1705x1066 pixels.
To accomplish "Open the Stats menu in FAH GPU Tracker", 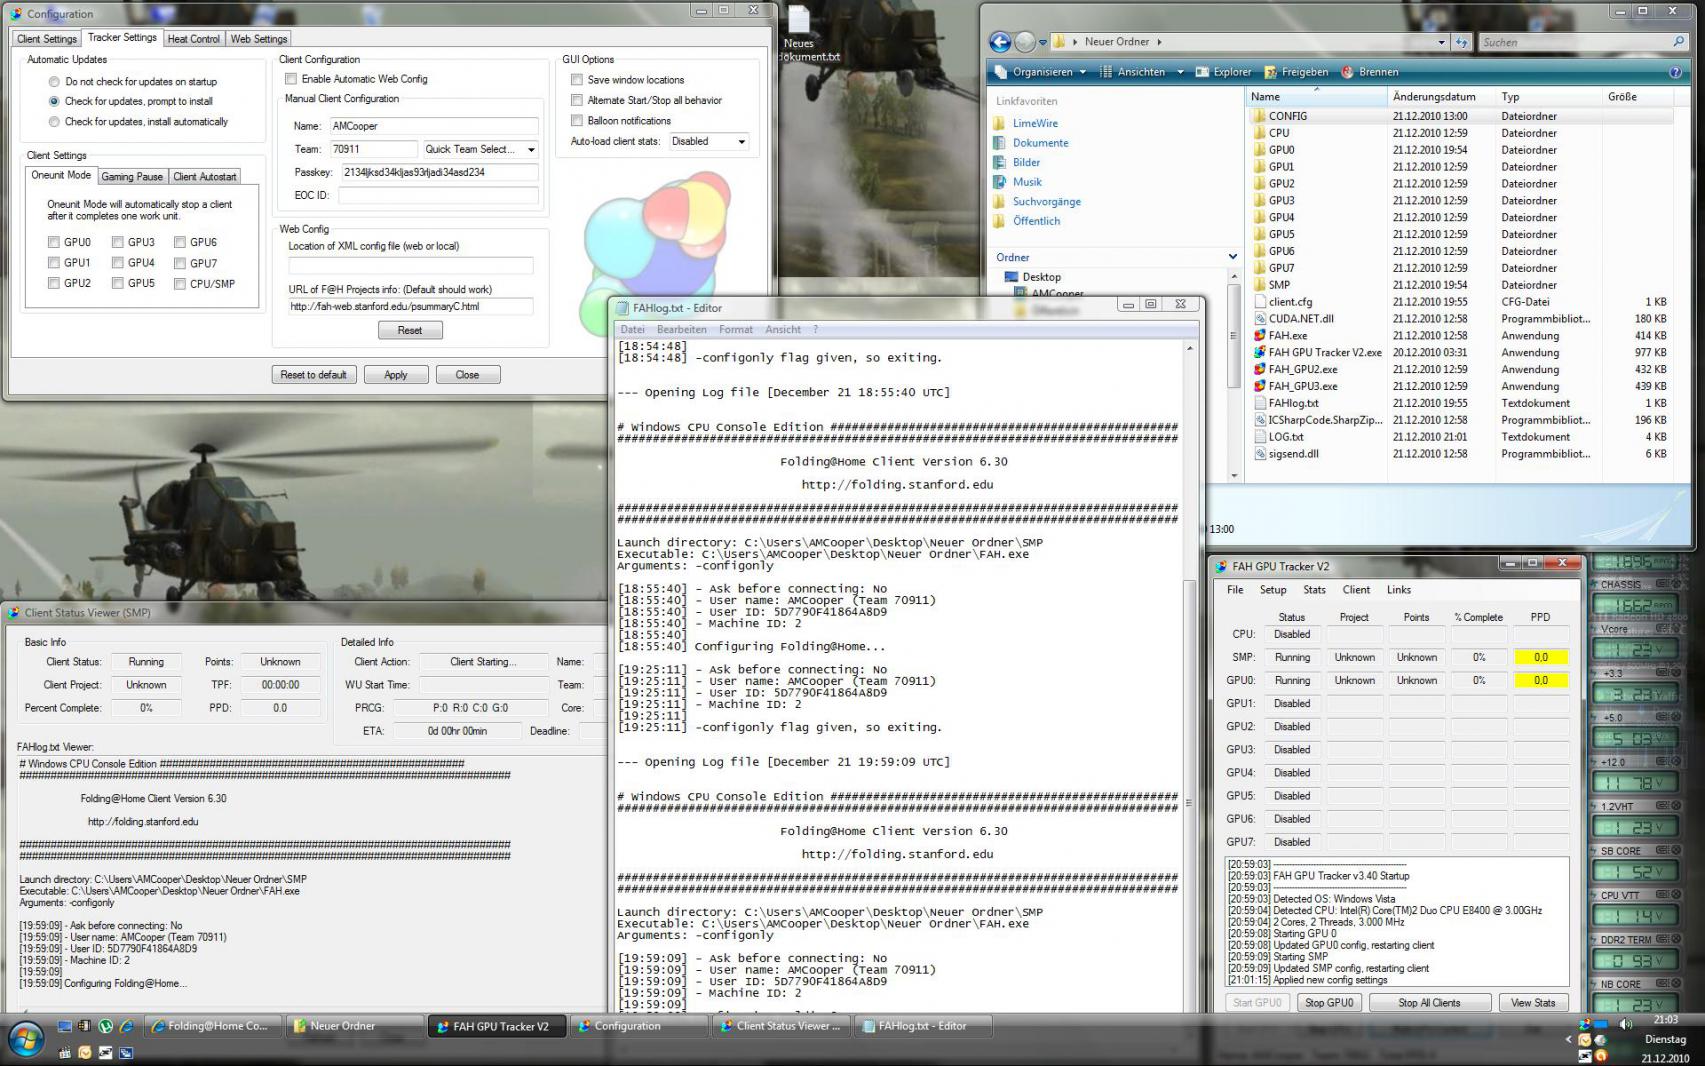I will tap(1315, 590).
